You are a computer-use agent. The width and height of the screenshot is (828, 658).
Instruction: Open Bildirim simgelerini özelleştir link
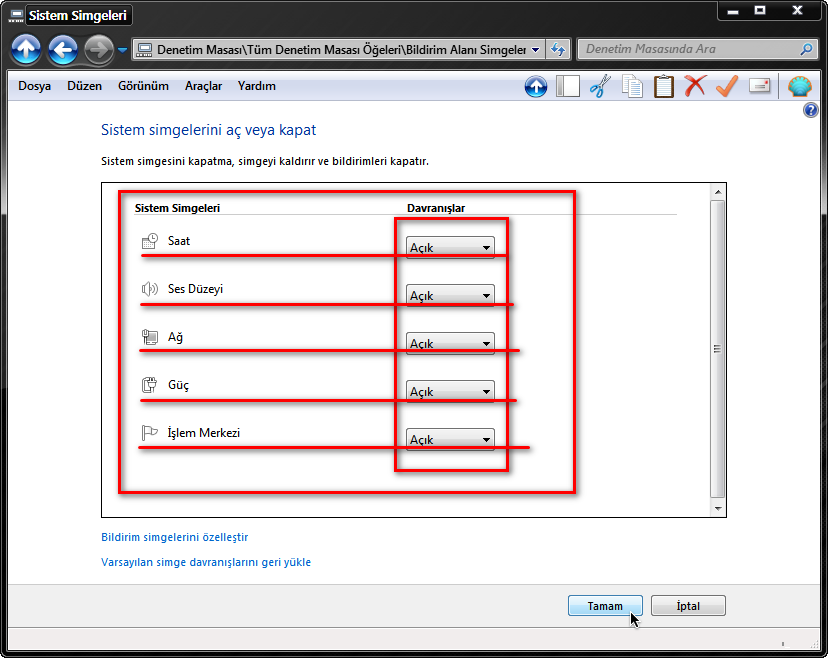pos(174,537)
